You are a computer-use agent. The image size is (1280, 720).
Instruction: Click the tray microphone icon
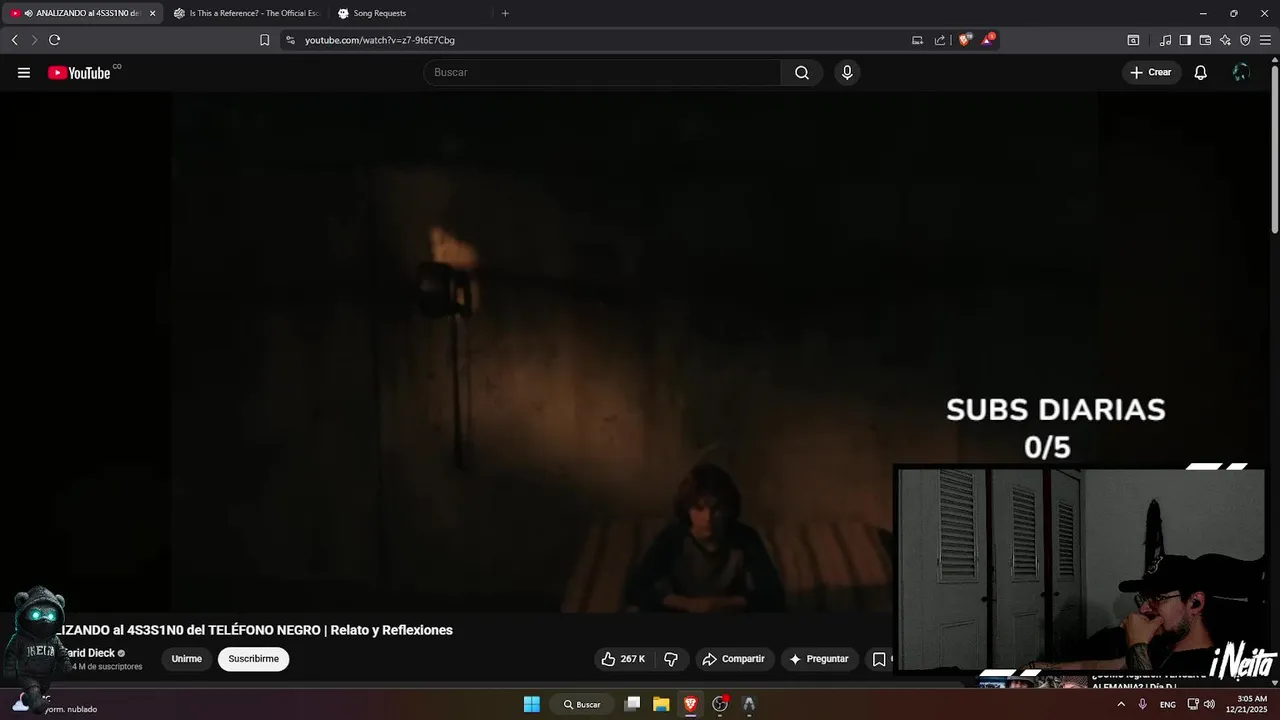click(1142, 704)
